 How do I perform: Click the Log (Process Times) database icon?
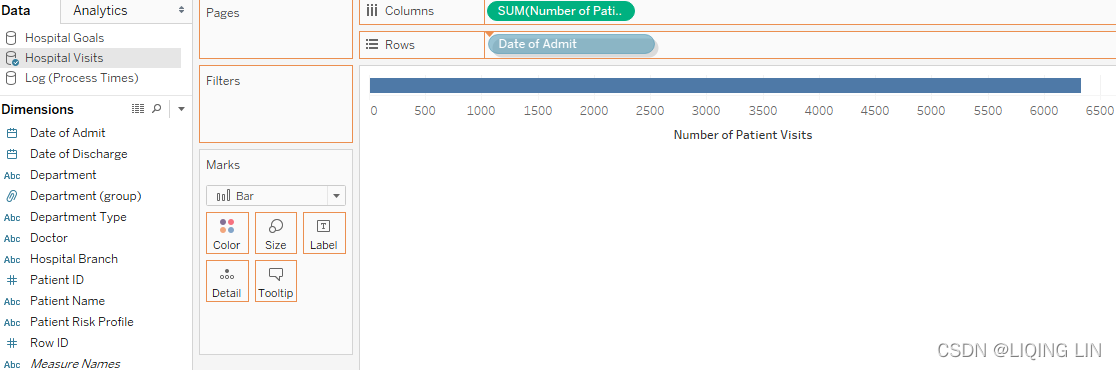[11, 78]
